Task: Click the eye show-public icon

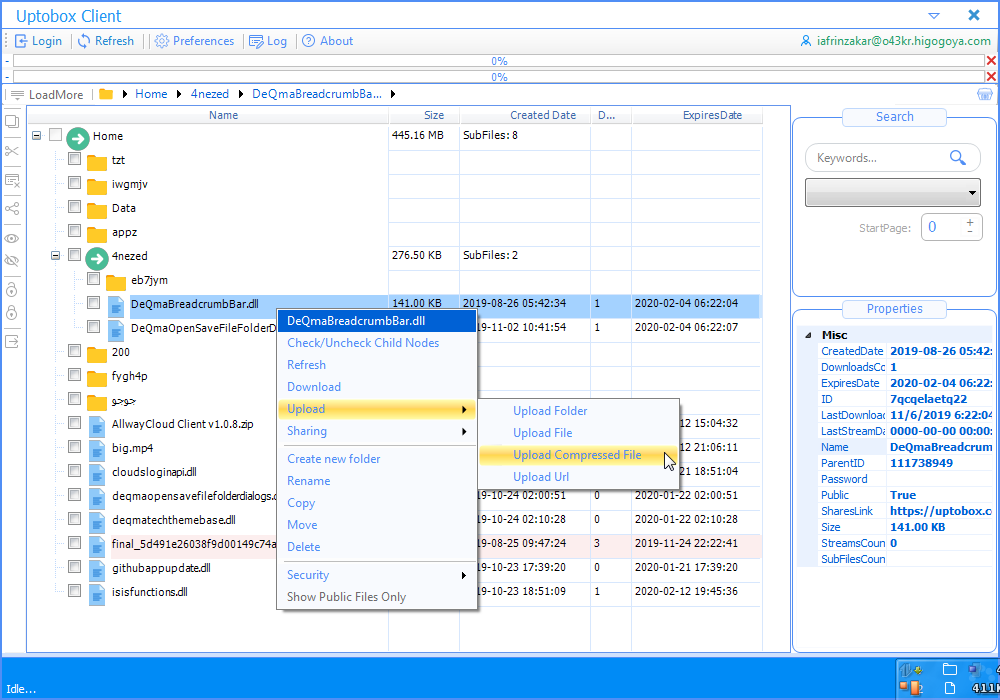Action: click(x=11, y=238)
